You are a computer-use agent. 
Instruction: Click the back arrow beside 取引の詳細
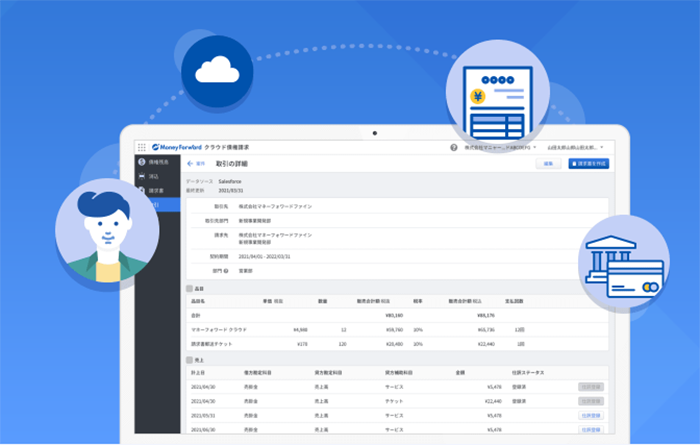tap(190, 163)
